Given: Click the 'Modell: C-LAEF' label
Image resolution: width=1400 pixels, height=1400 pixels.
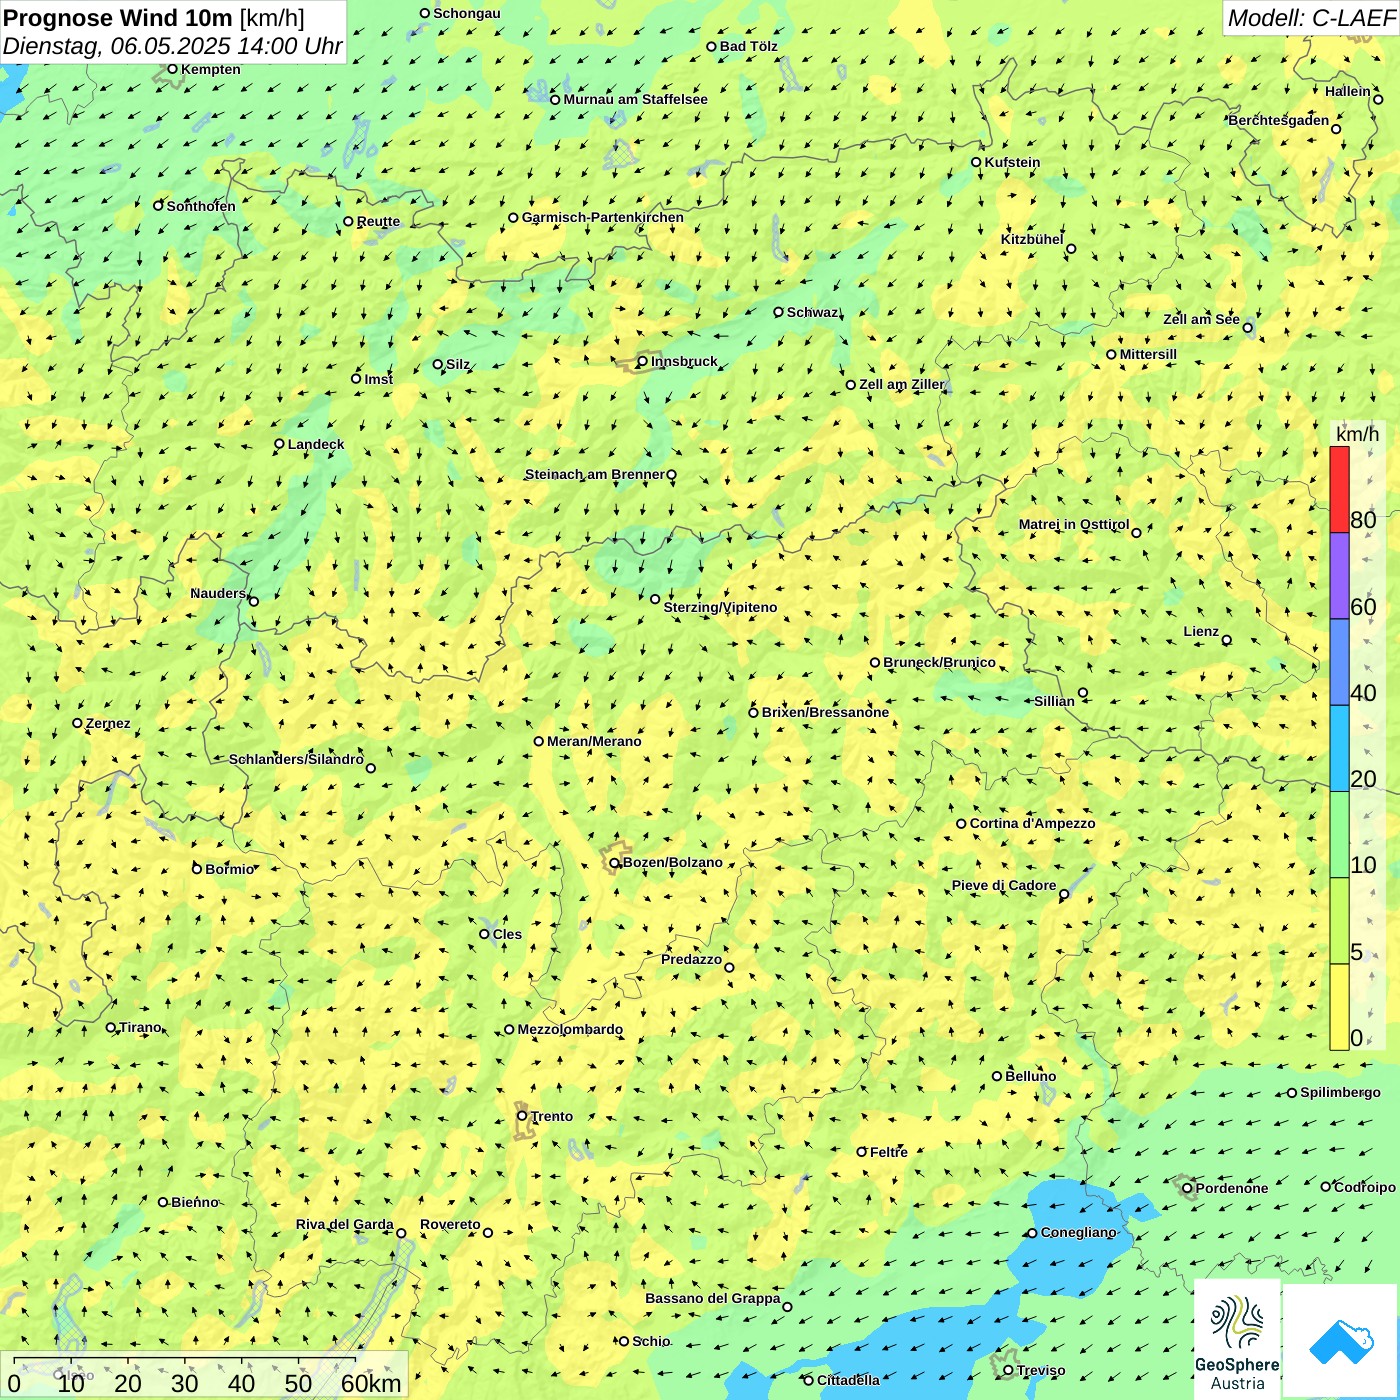Looking at the screenshot, I should pyautogui.click(x=1311, y=17).
